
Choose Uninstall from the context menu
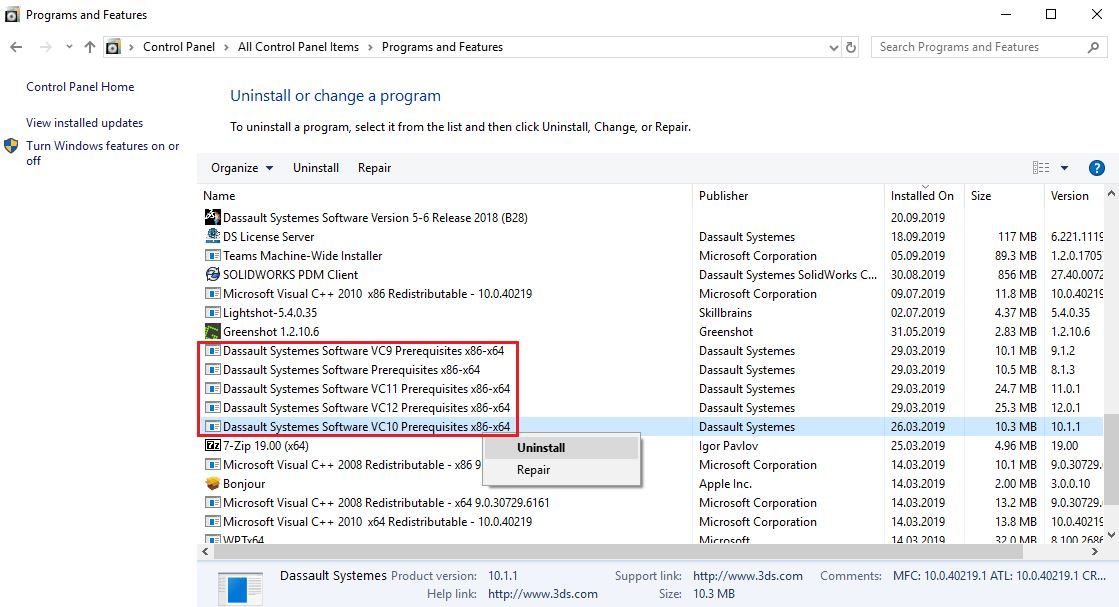541,448
